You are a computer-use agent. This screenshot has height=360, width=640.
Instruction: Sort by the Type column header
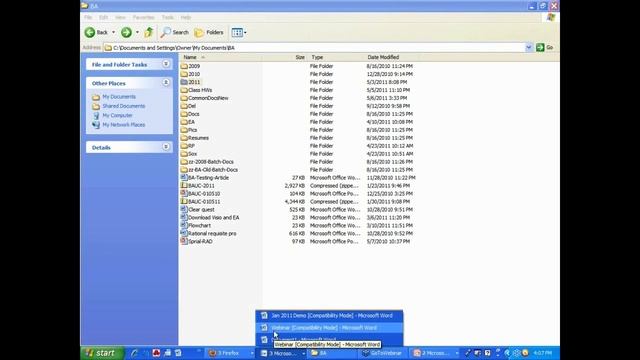(336, 57)
